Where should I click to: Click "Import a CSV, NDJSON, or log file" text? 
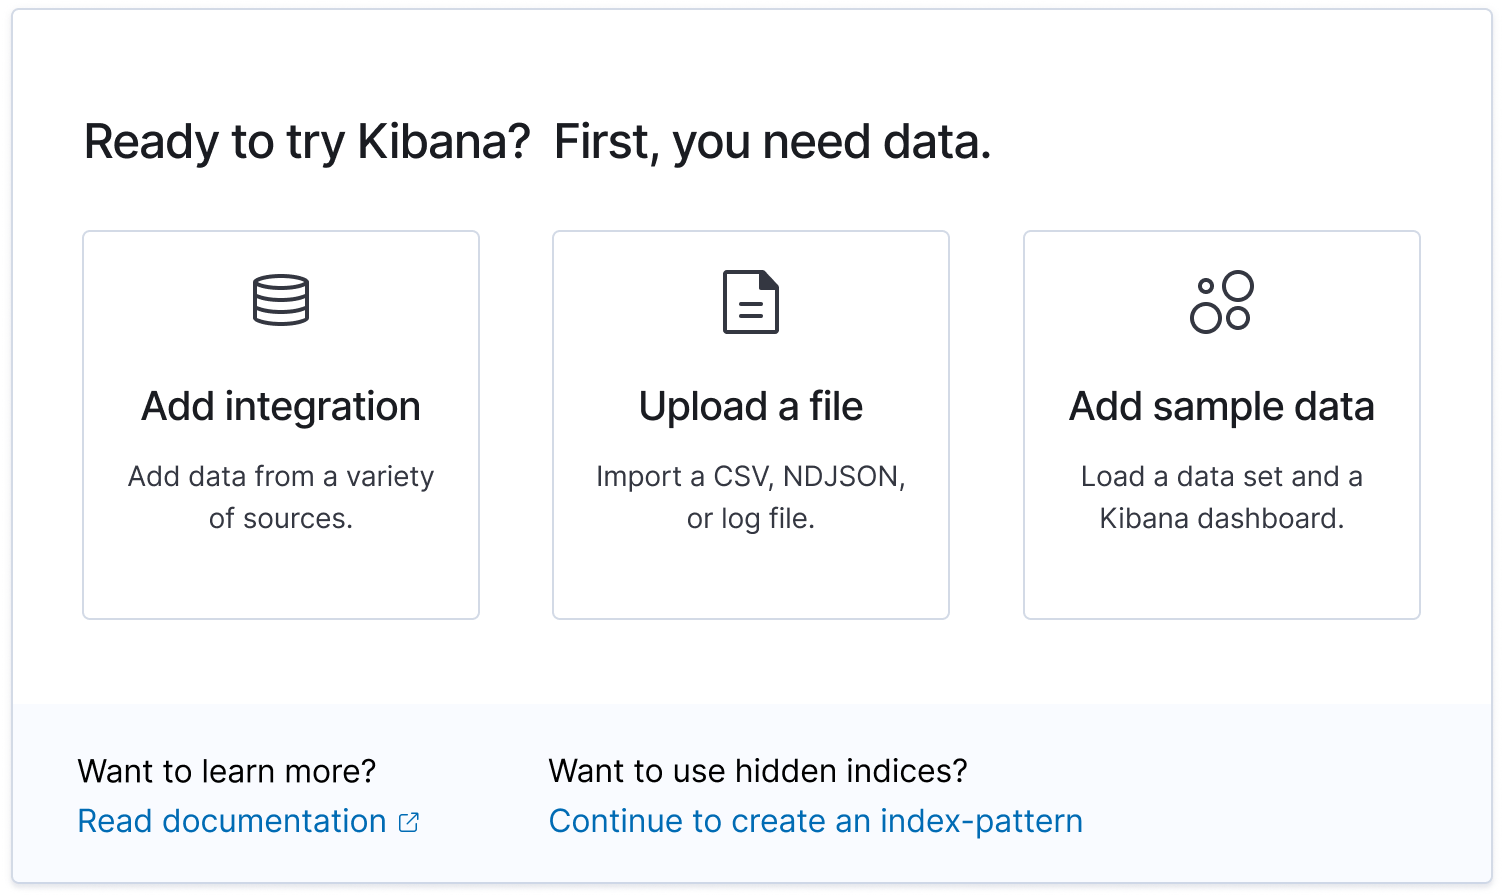pos(751,497)
